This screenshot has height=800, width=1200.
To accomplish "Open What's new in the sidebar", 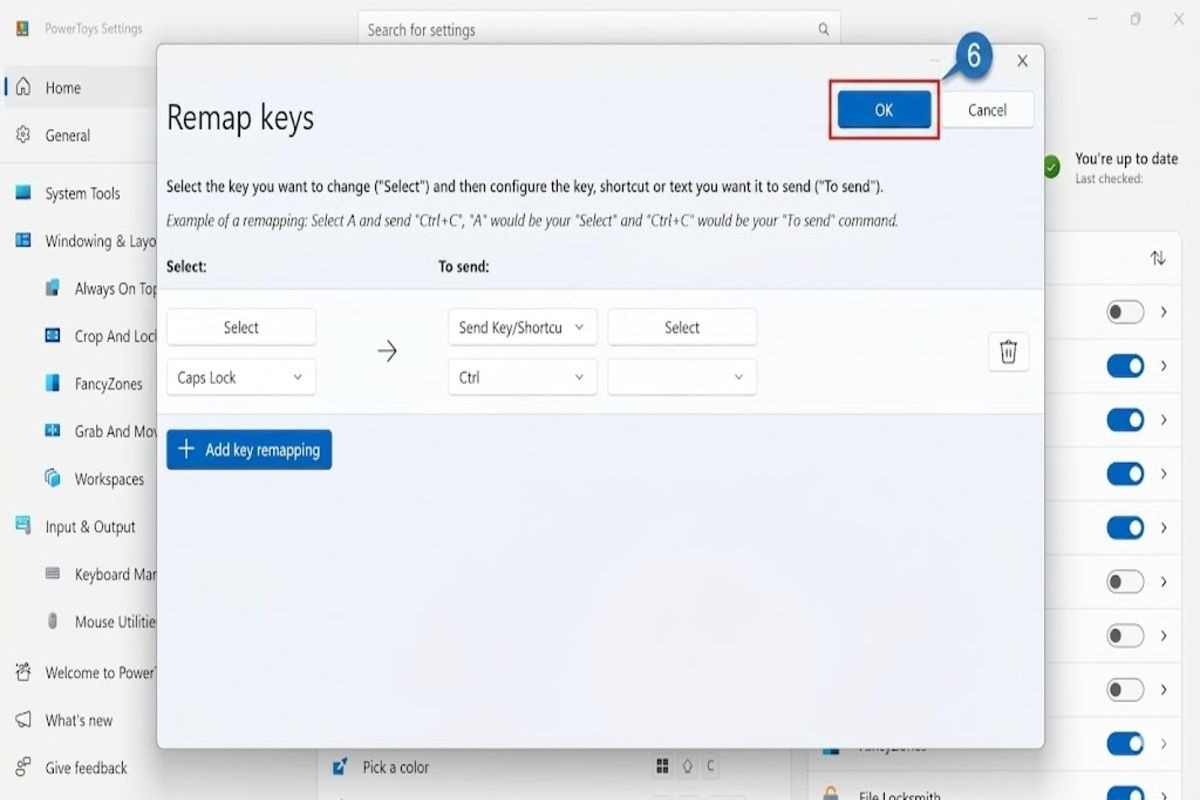I will point(80,720).
